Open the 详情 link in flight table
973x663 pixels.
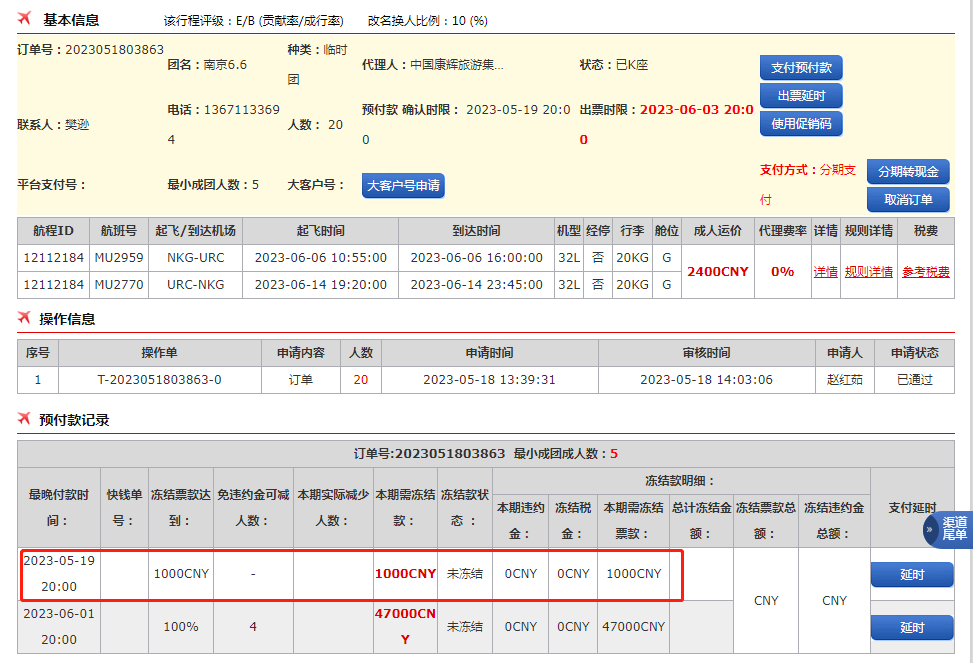825,271
